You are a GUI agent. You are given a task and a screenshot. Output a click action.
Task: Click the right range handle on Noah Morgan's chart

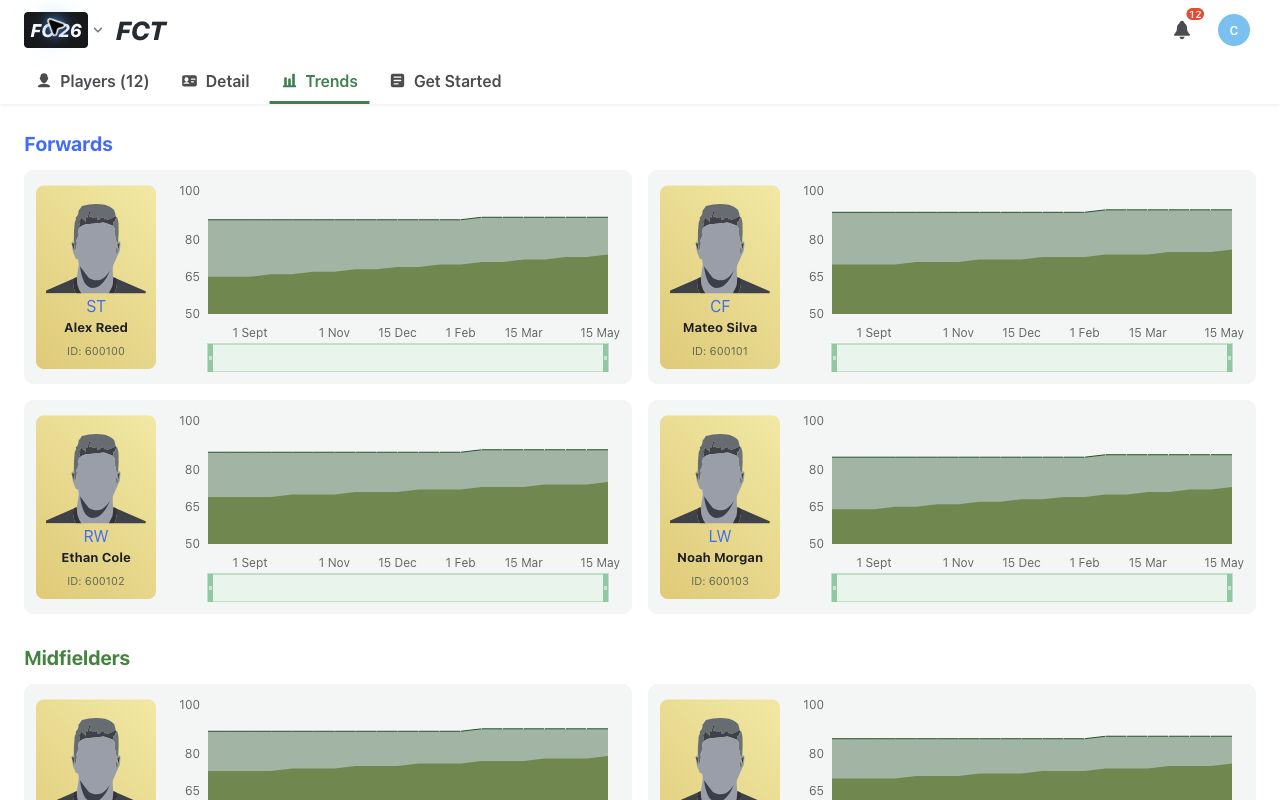tap(1230, 588)
